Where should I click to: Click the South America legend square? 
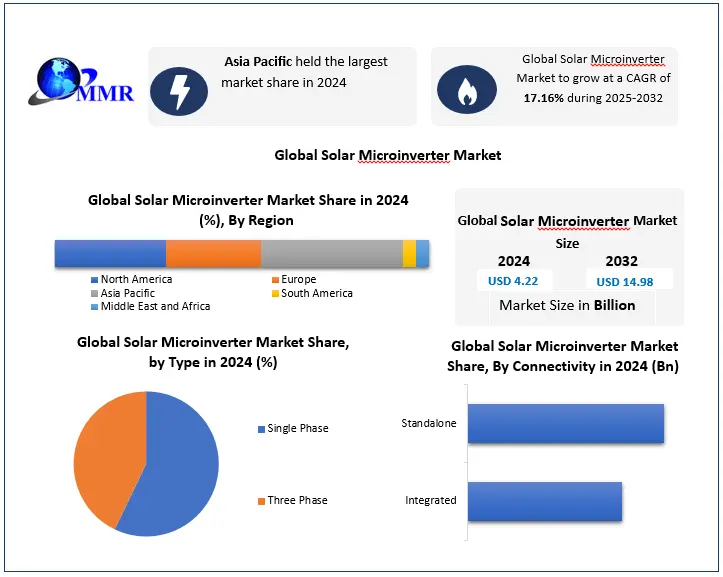click(275, 294)
